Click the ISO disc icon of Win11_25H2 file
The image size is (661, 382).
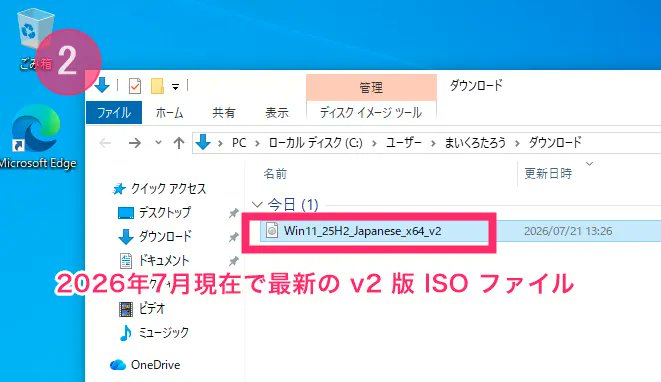tap(272, 231)
